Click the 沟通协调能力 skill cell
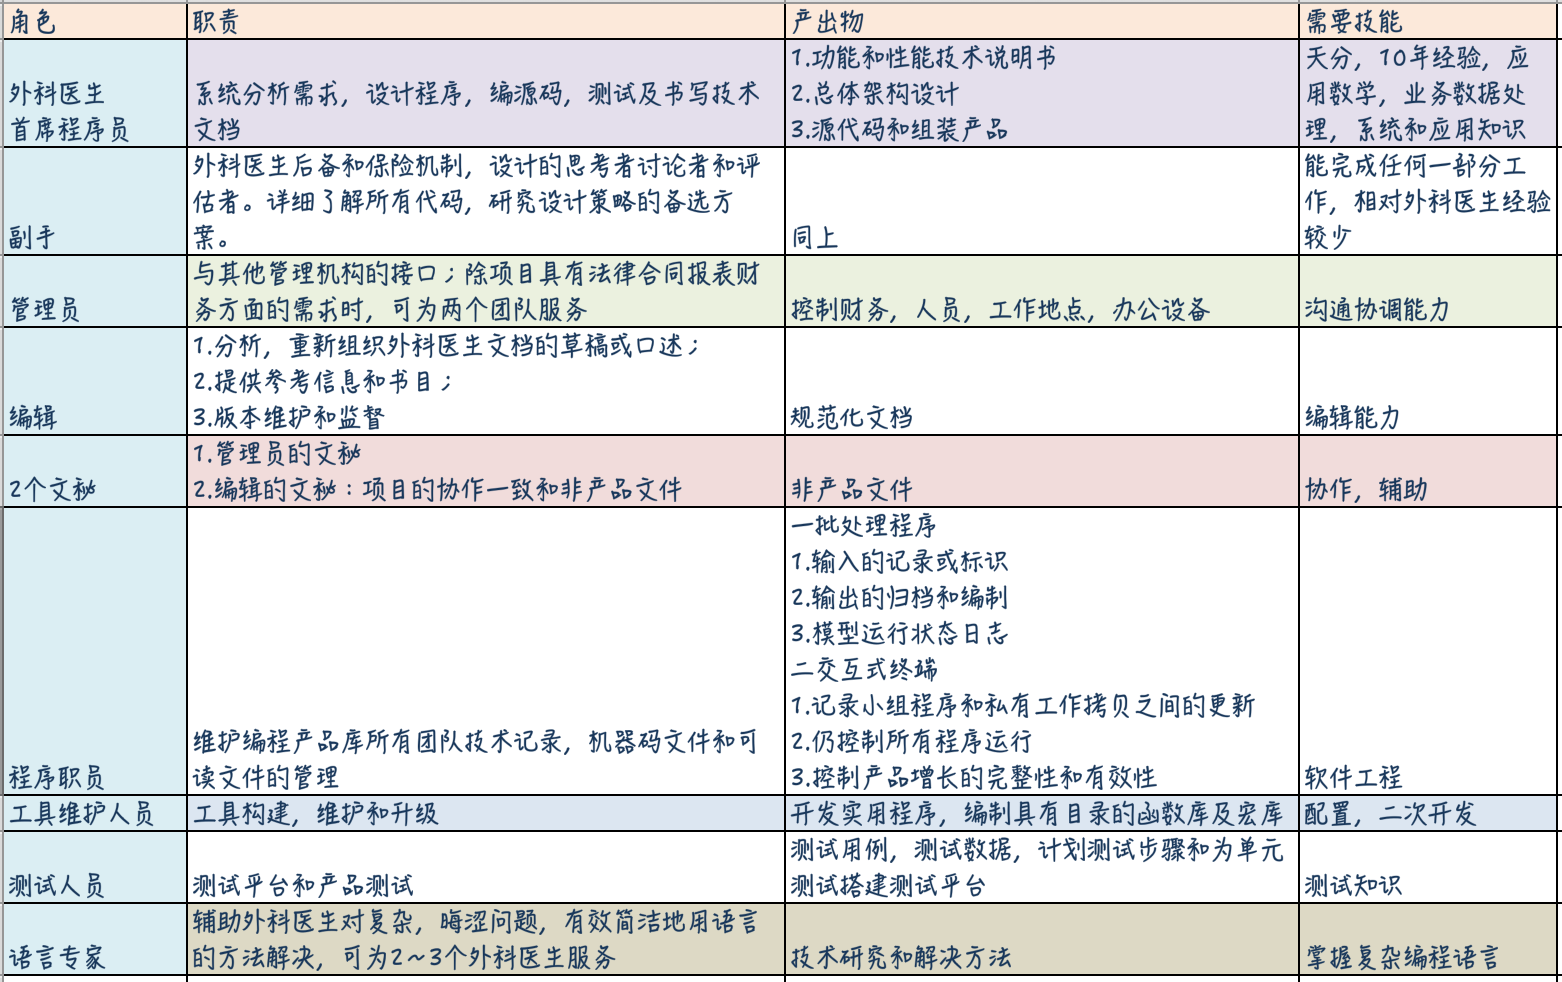 pyautogui.click(x=1430, y=291)
